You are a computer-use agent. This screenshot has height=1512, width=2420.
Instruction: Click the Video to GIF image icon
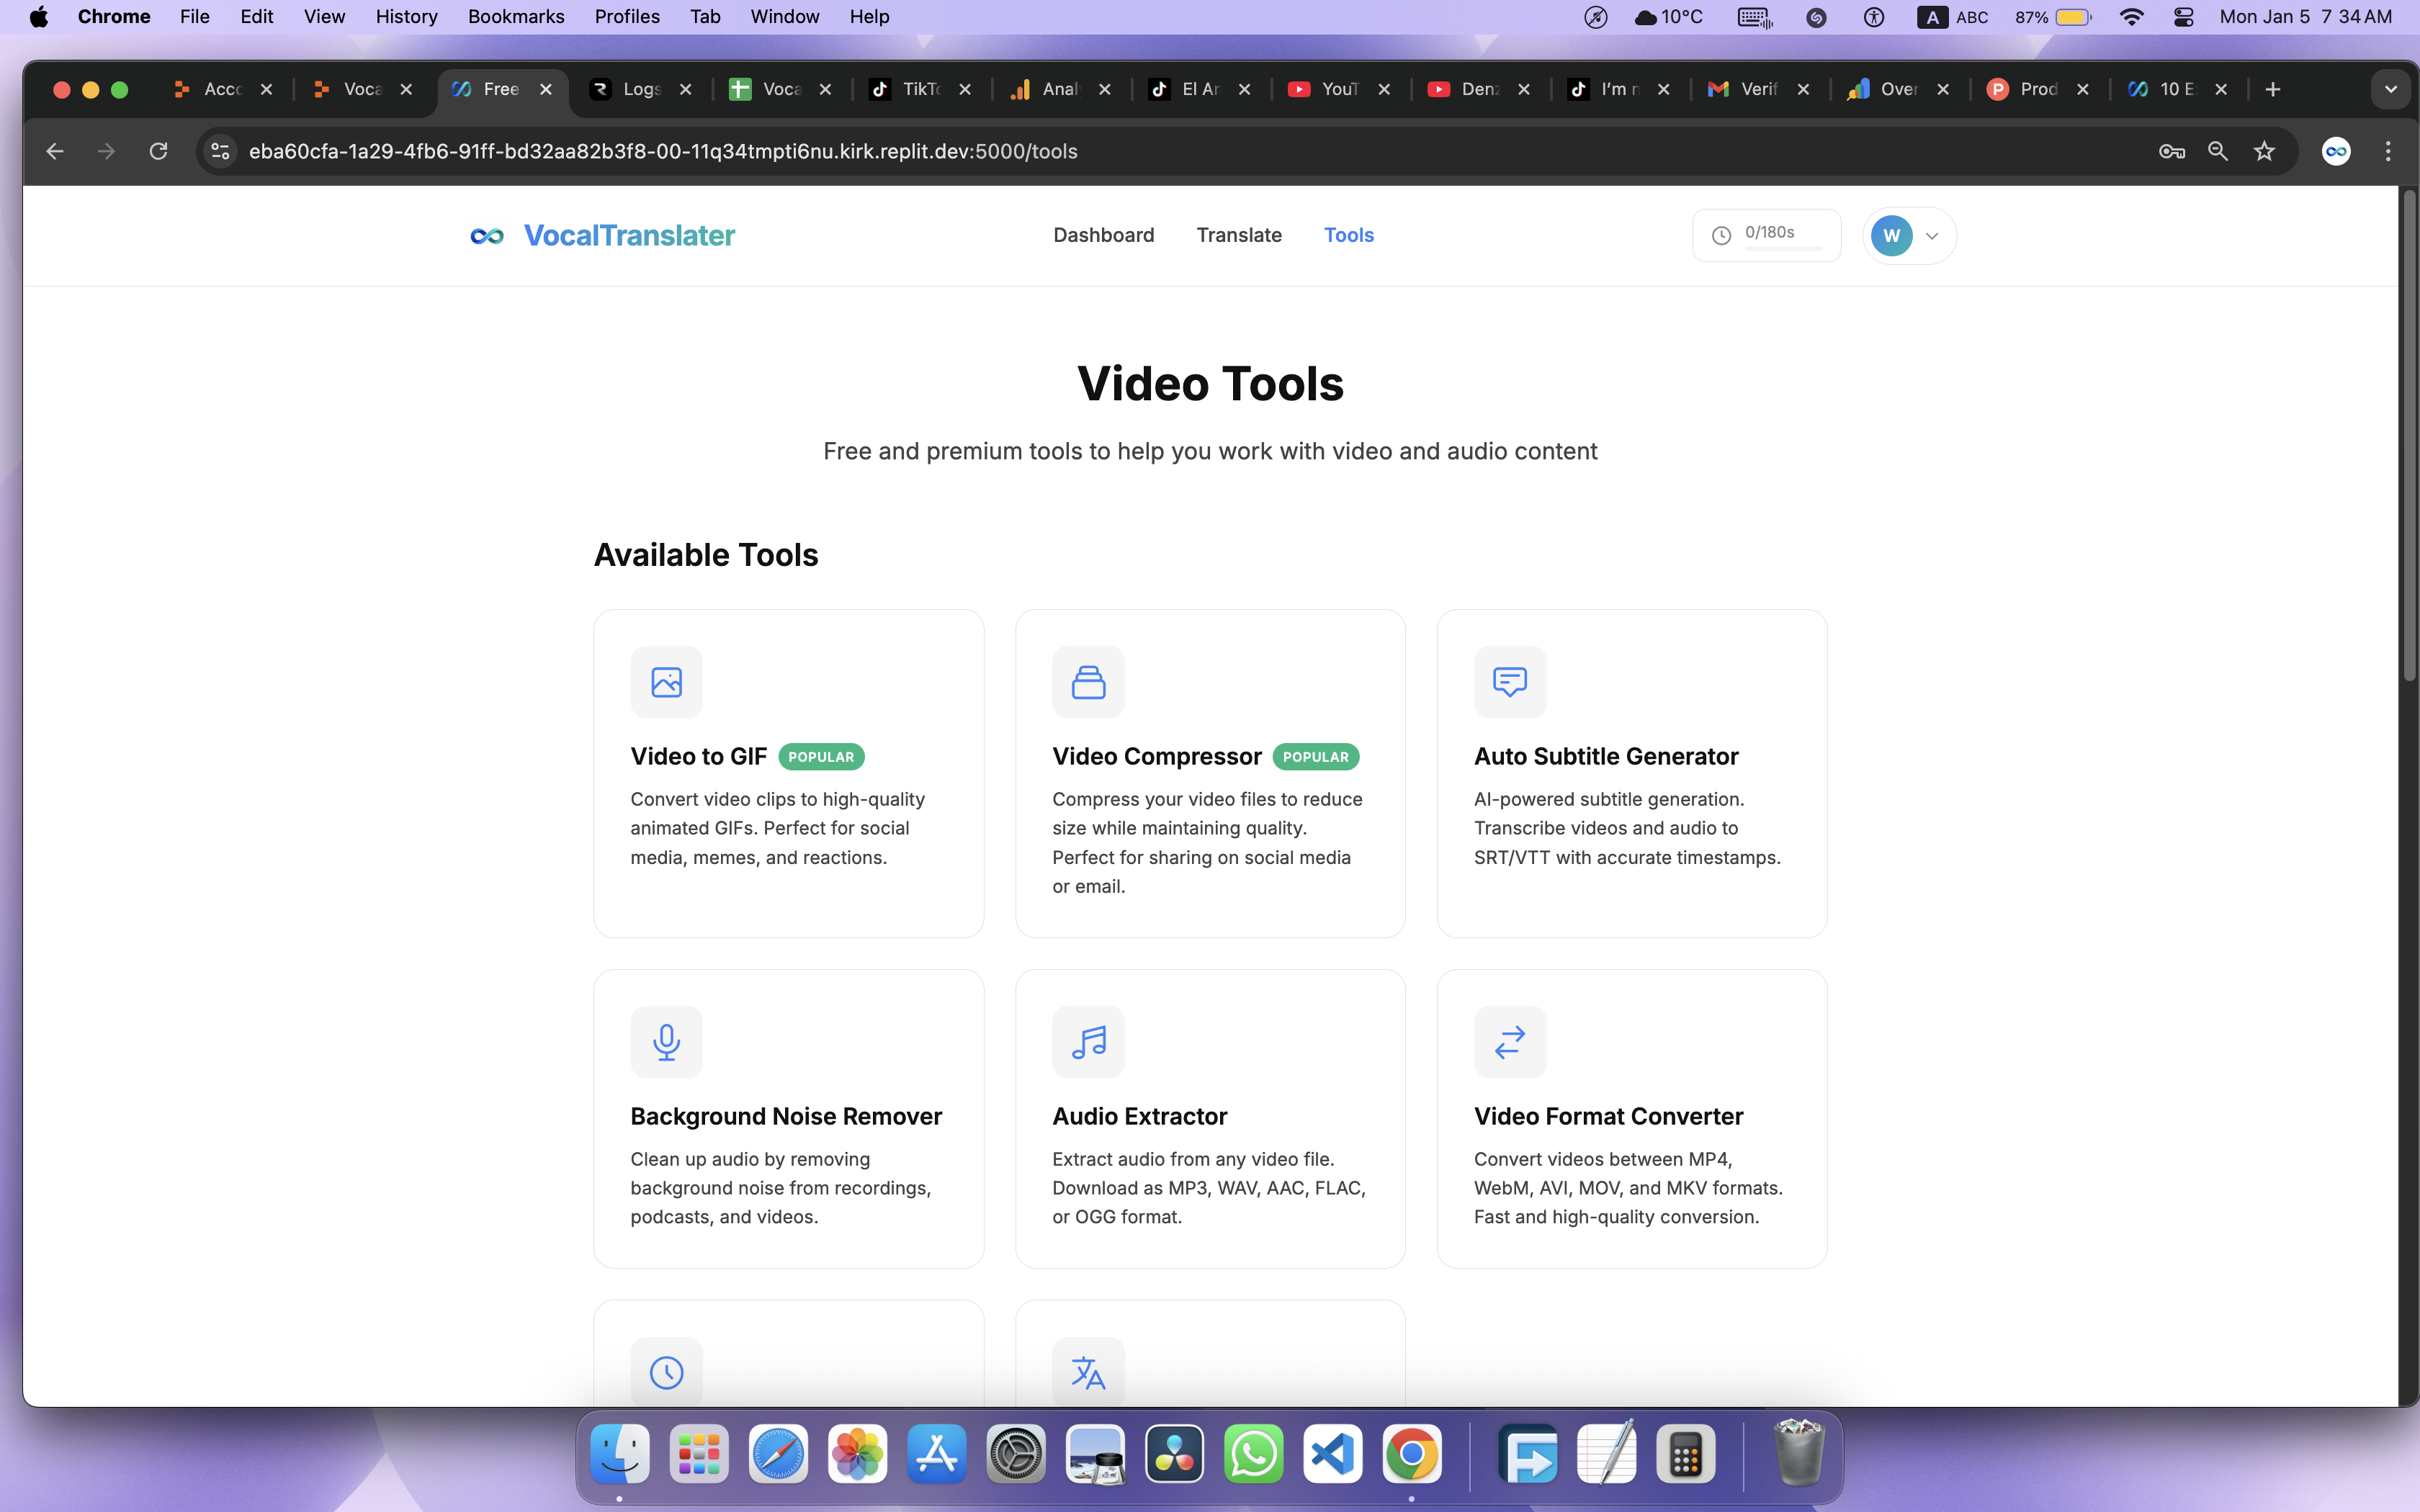coord(666,681)
